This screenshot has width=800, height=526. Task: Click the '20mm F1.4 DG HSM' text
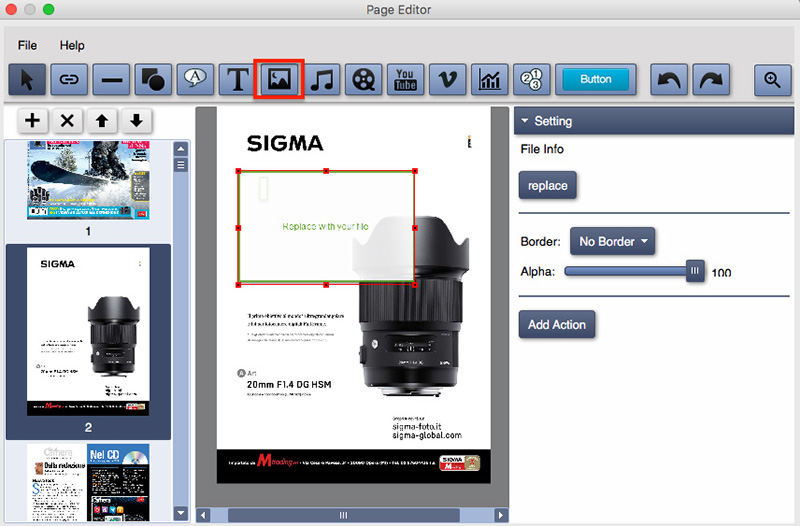289,385
